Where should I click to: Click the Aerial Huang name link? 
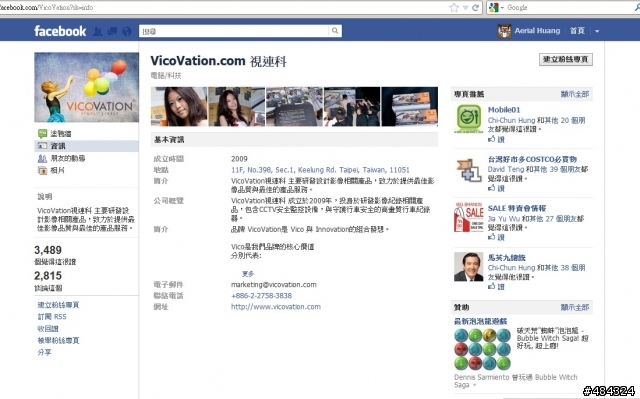[x=537, y=31]
